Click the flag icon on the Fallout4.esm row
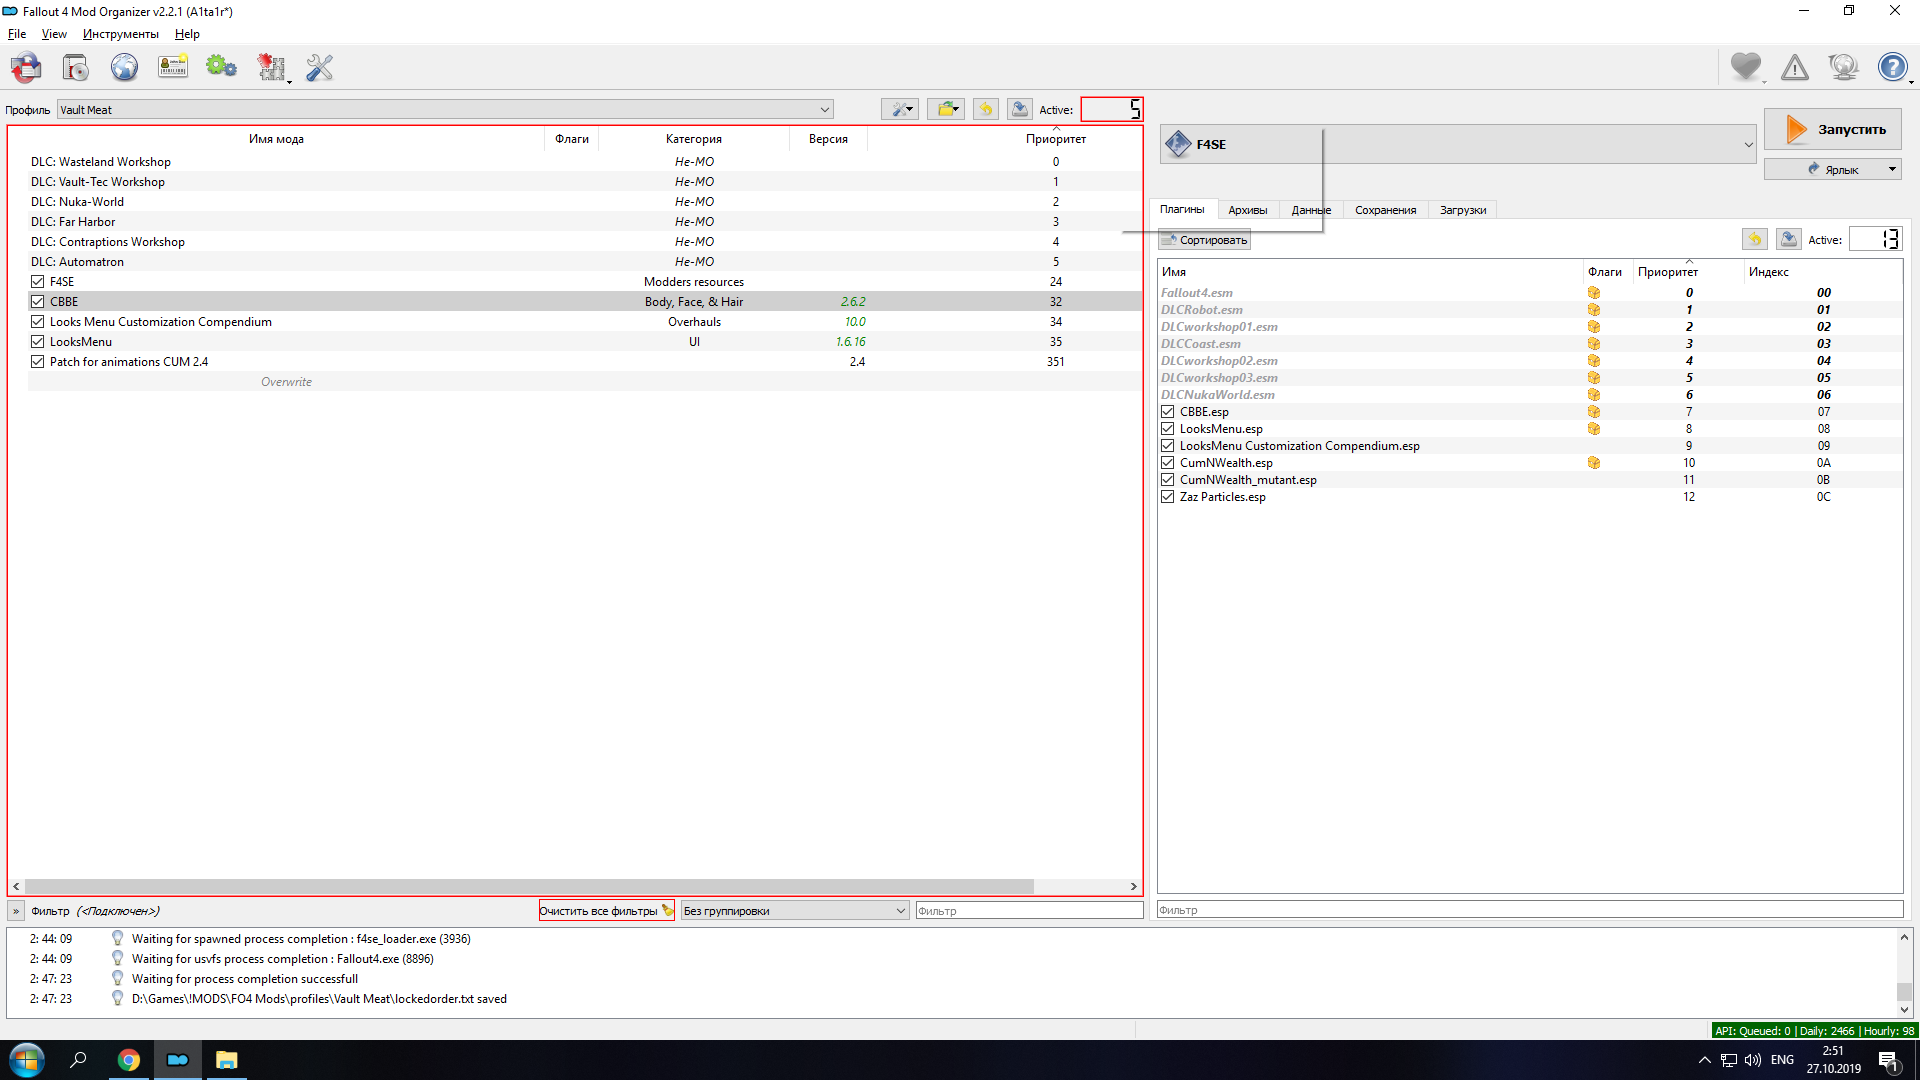This screenshot has width=1920, height=1080. [1594, 293]
